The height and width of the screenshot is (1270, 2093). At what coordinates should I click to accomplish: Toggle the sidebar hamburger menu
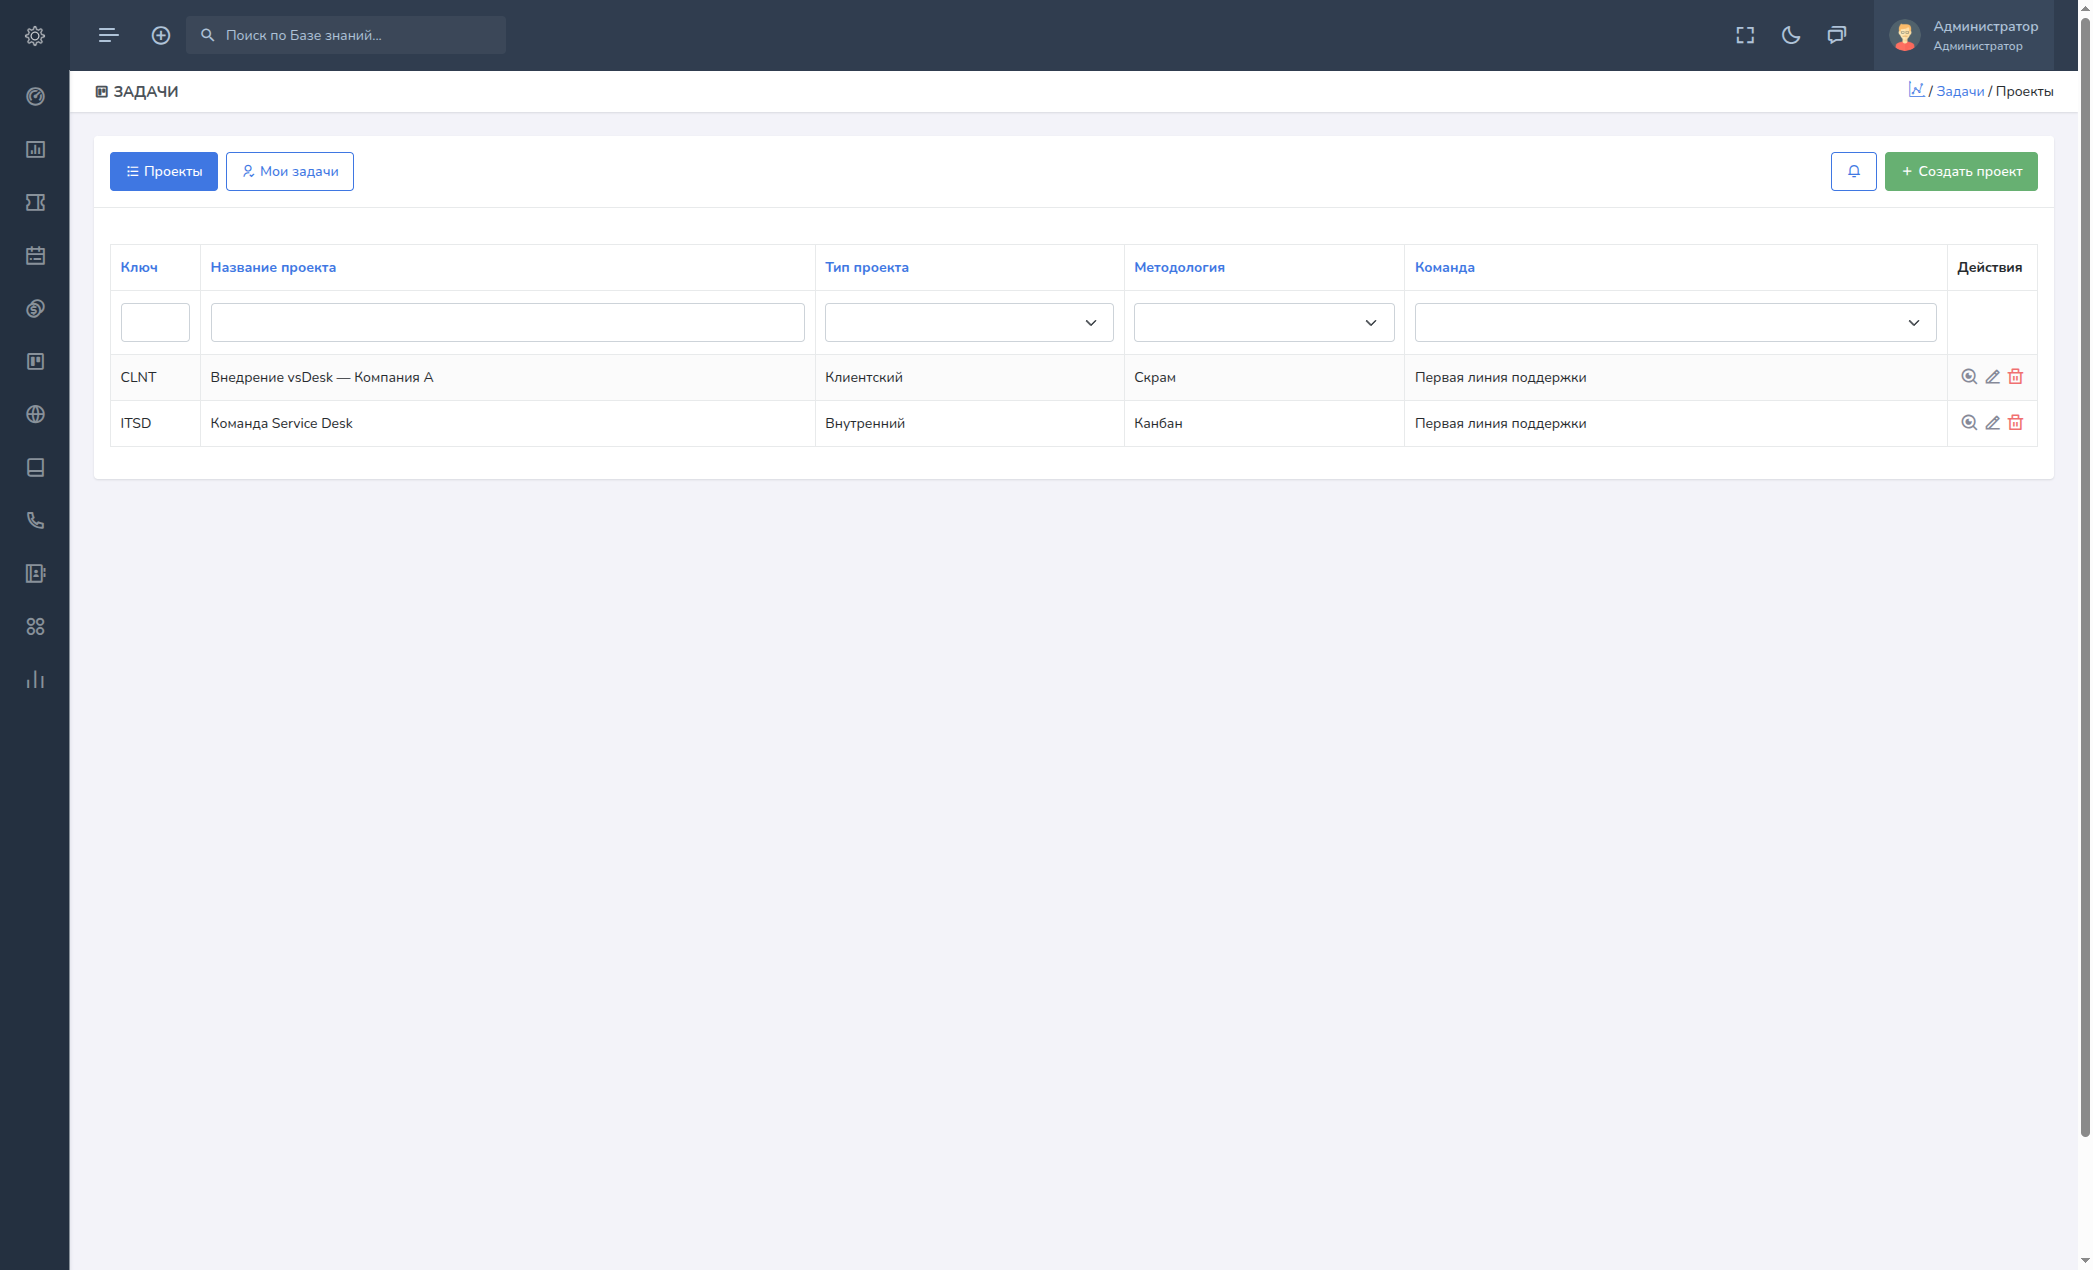click(x=109, y=35)
